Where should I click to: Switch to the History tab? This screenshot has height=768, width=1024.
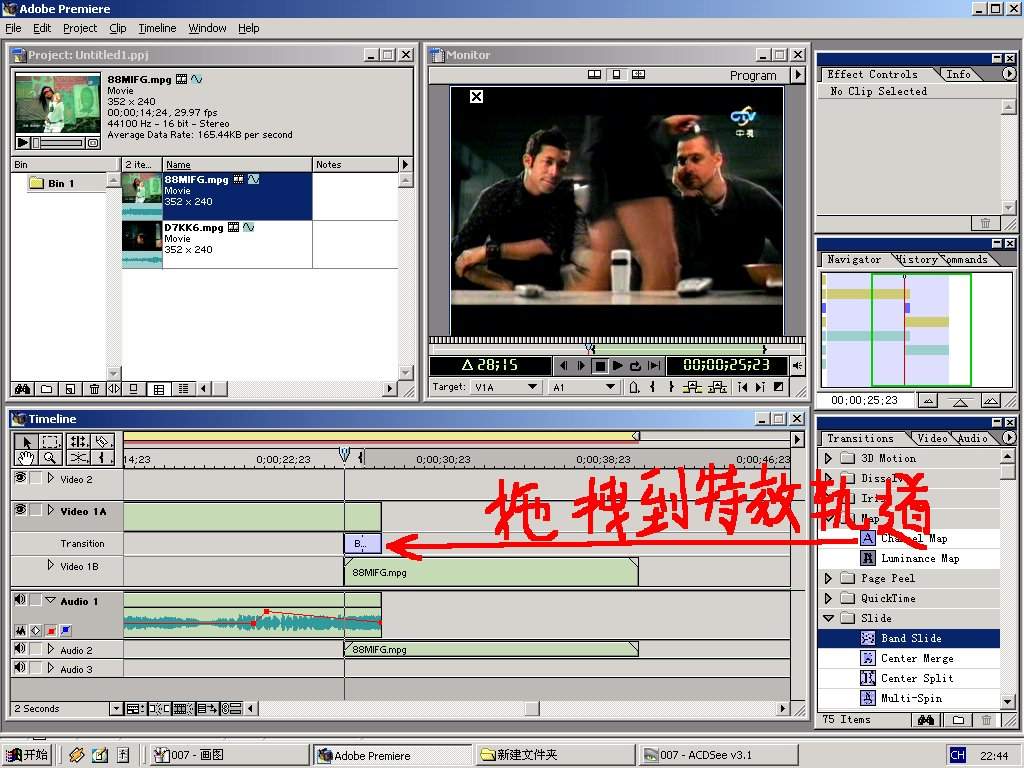[918, 259]
